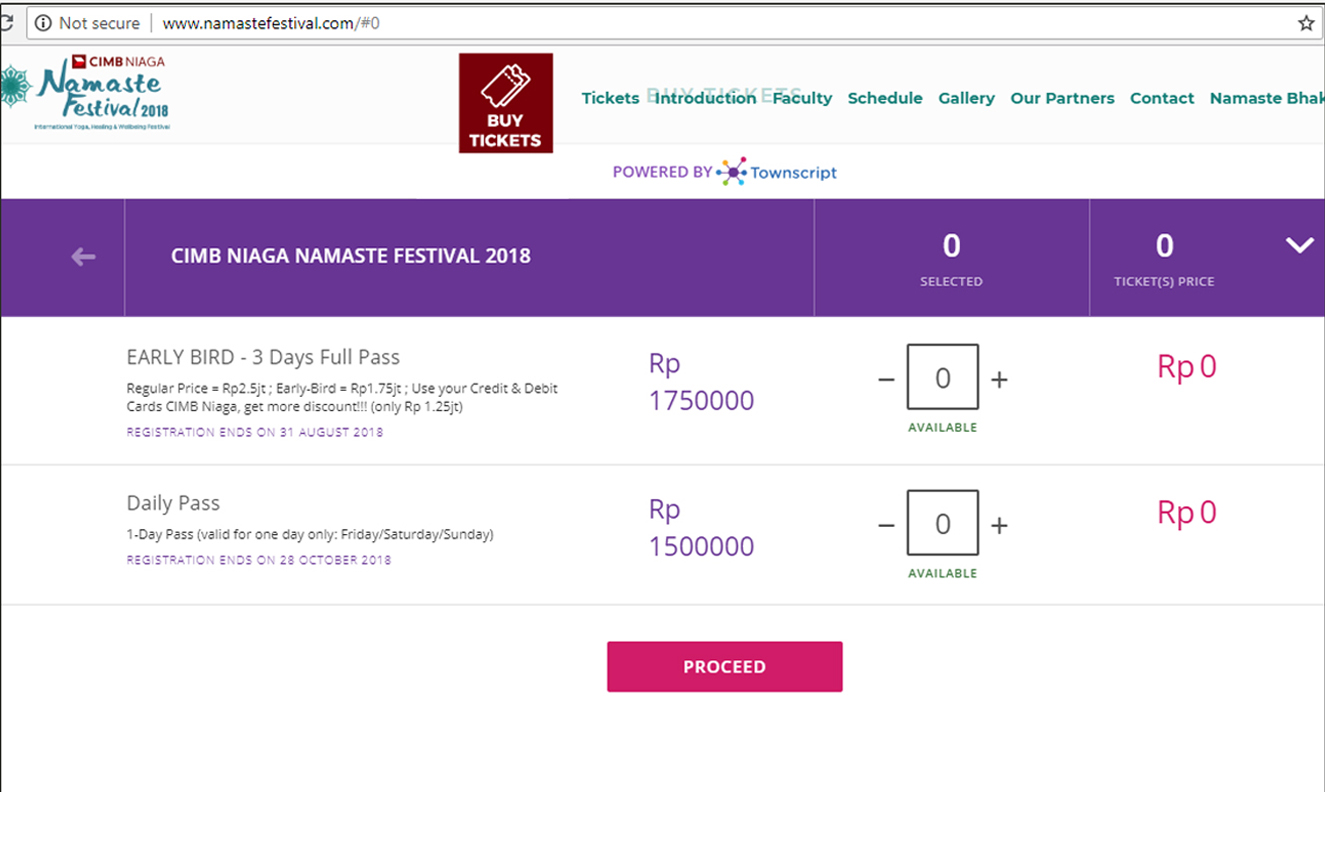Expand the ticket price summary chevron

1299,245
